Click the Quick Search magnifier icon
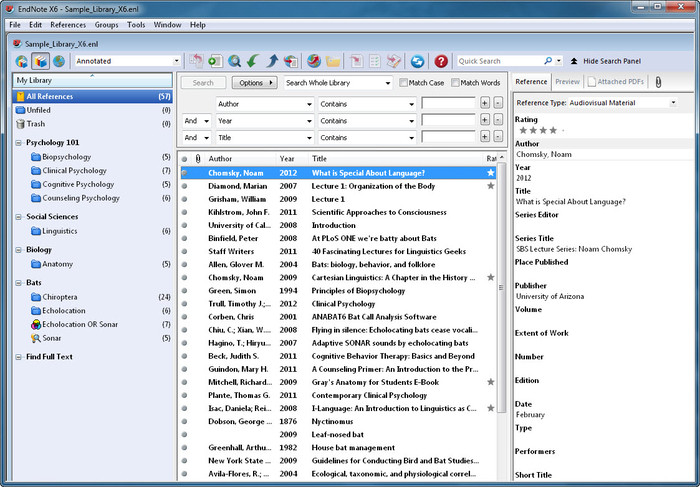The image size is (700, 487). (x=548, y=61)
